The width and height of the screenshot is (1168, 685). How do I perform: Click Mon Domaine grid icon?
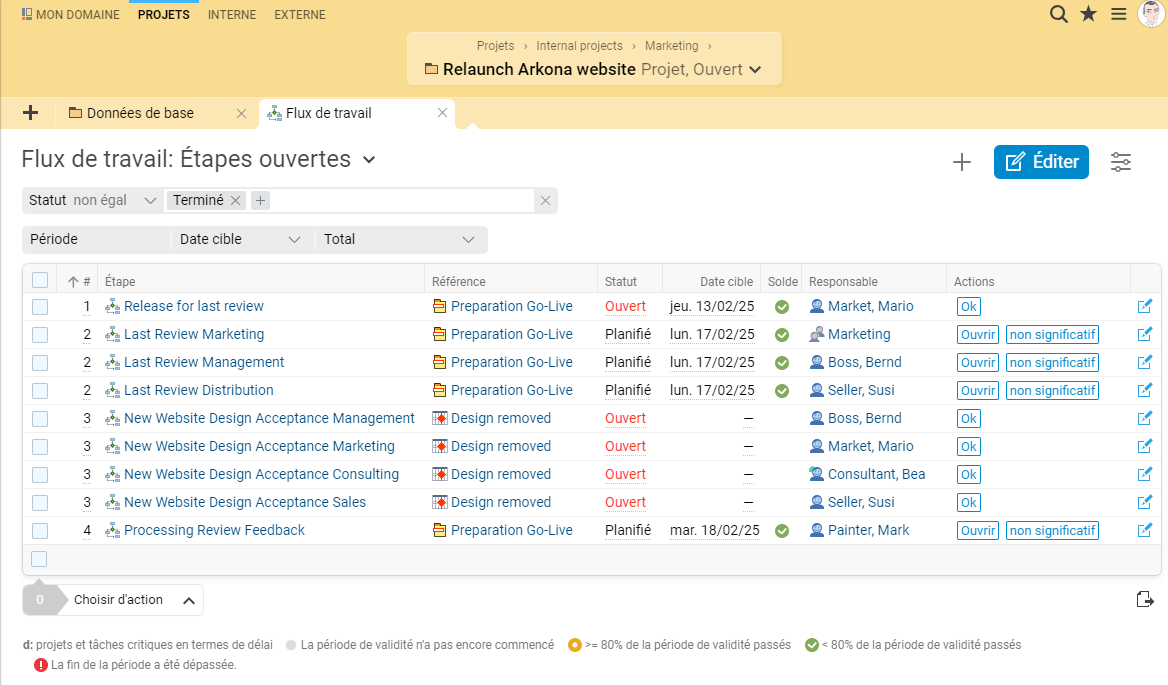pyautogui.click(x=27, y=14)
